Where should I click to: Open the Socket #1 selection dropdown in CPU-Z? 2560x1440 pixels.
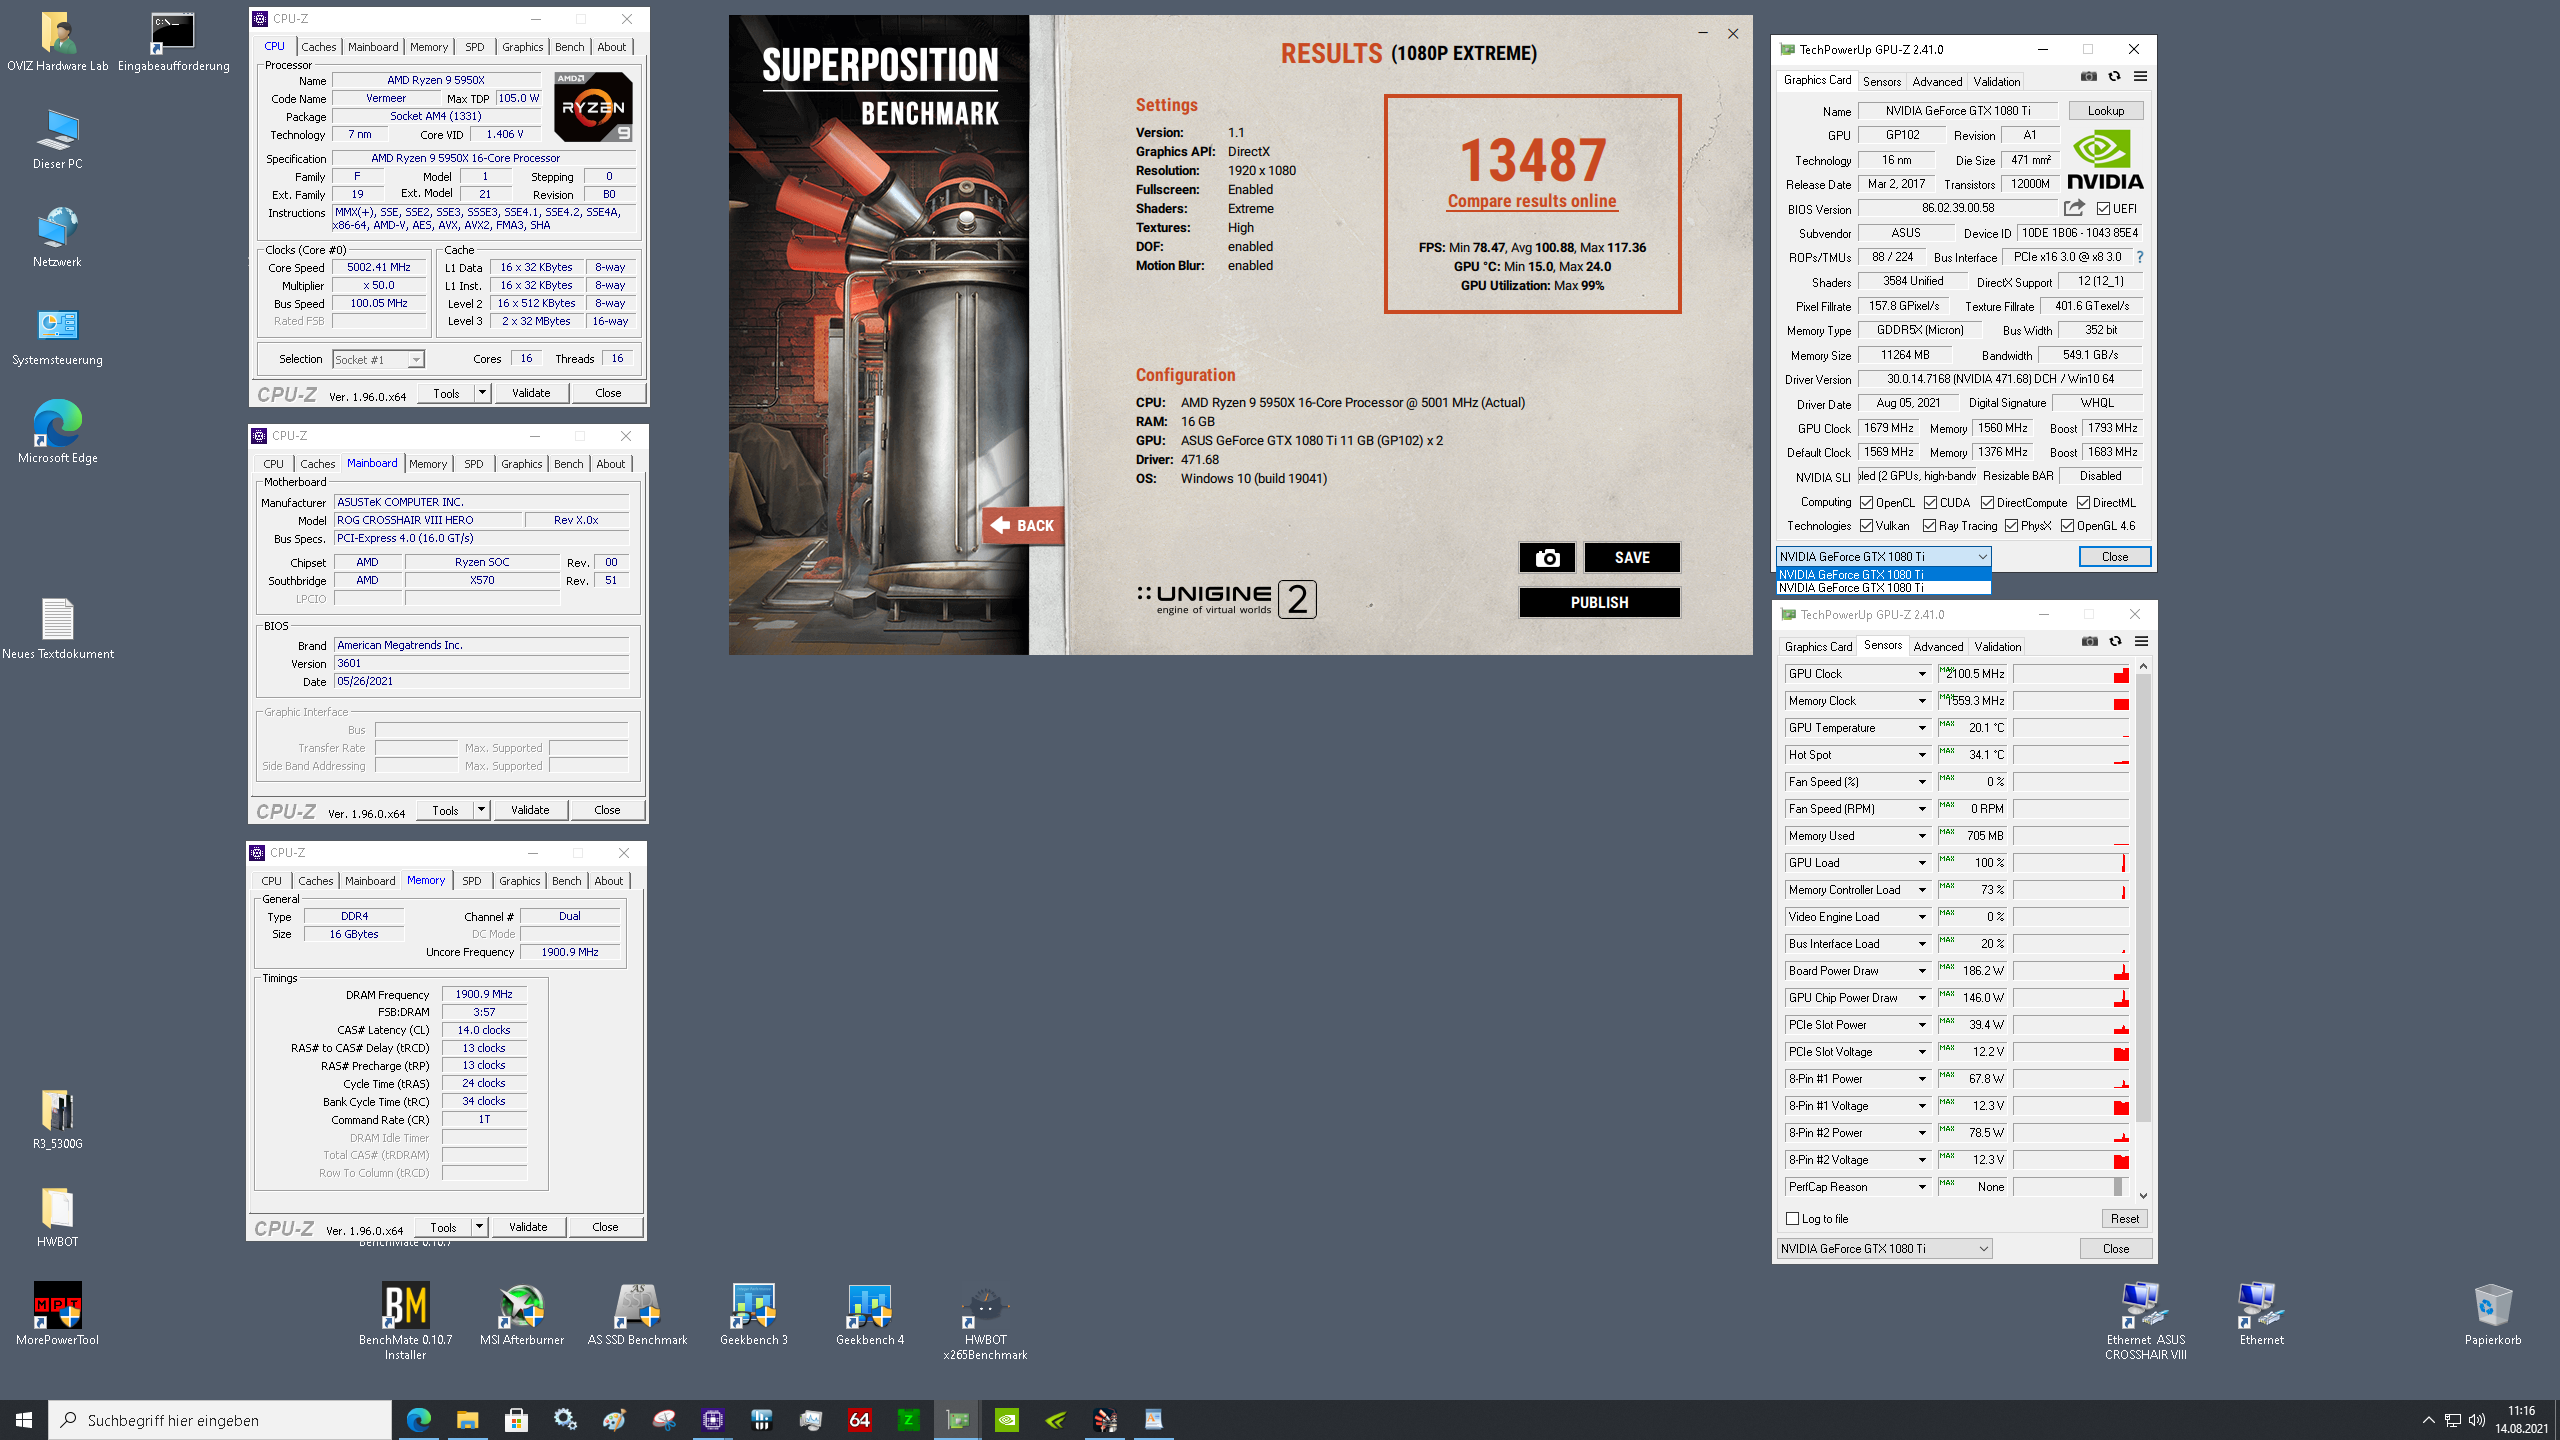[378, 360]
